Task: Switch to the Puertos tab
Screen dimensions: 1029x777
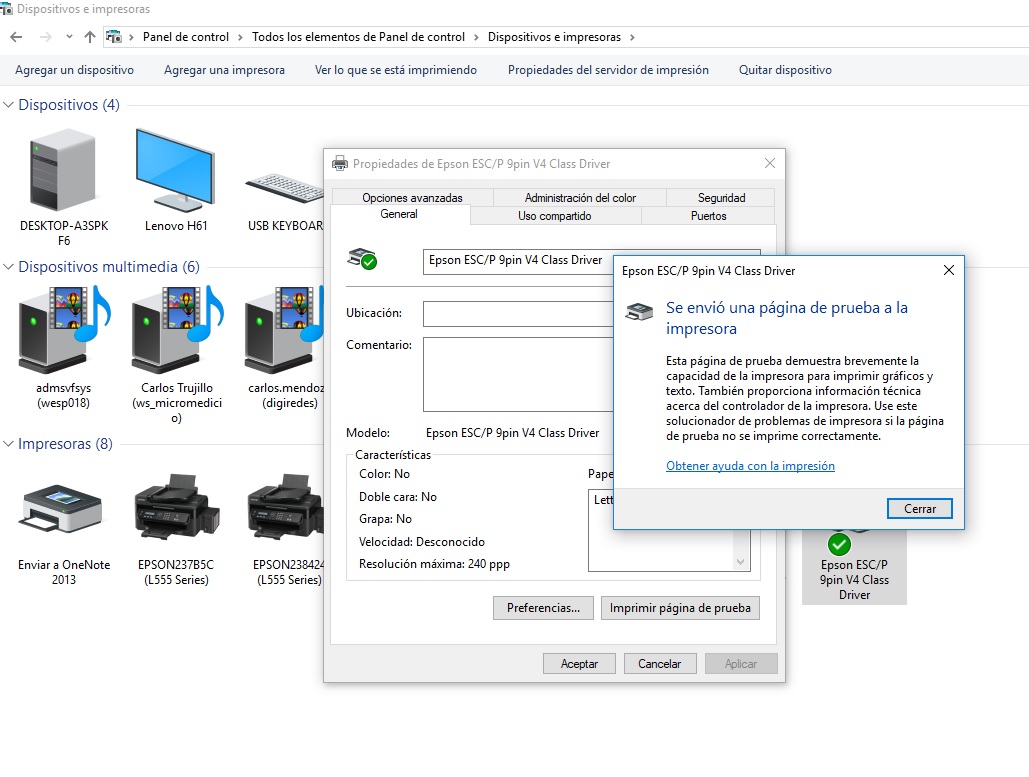Action: point(708,215)
